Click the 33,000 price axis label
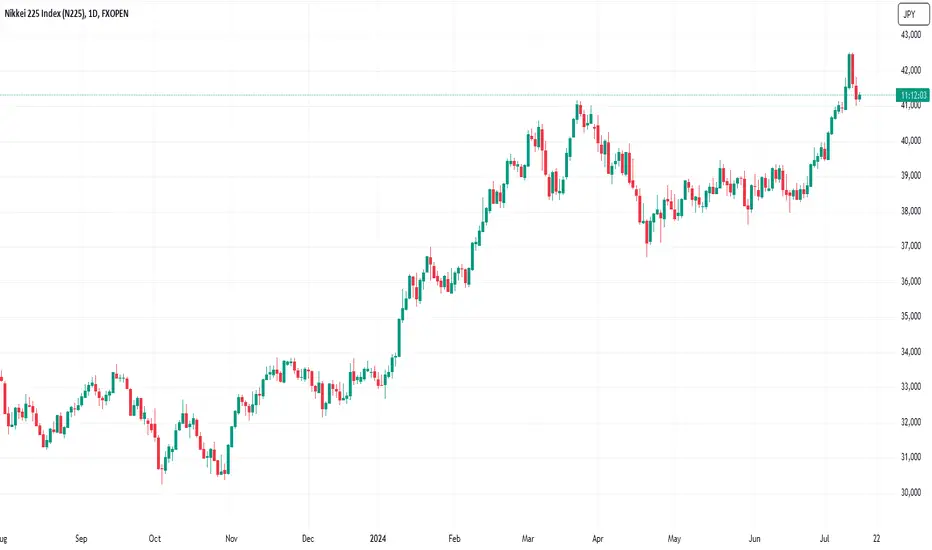 911,386
